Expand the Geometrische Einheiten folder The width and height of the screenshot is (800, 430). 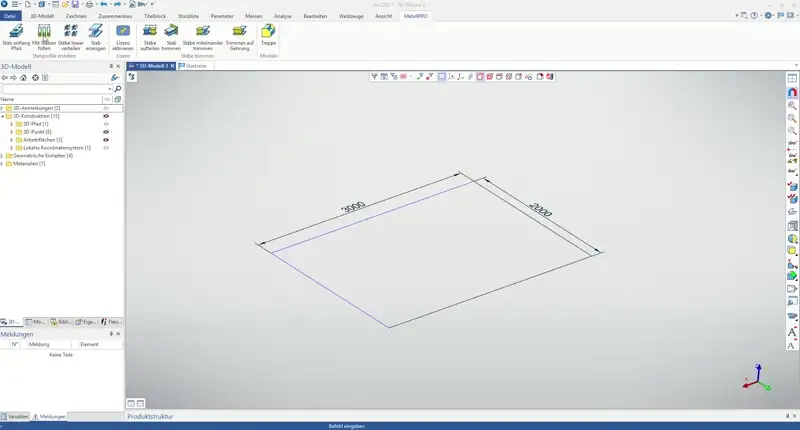point(3,156)
